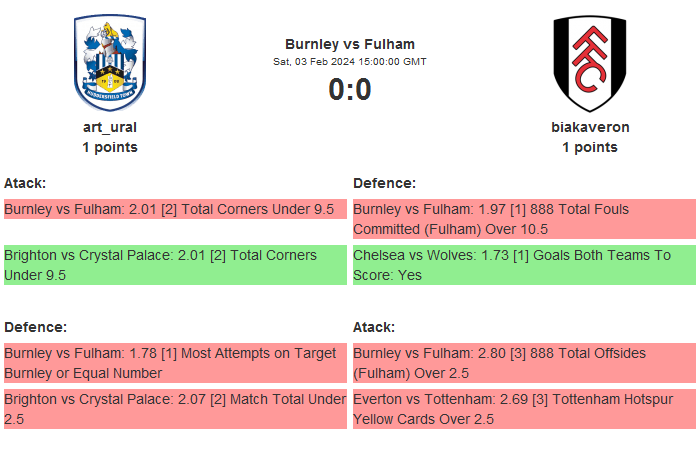Click the Atack heading under art_ural
700x460 pixels.
tap(25, 183)
